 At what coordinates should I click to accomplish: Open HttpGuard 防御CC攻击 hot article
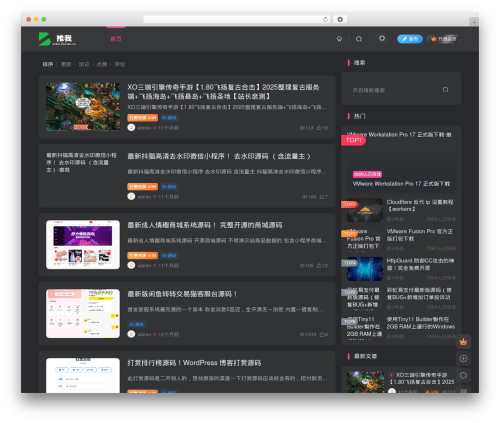pos(420,264)
